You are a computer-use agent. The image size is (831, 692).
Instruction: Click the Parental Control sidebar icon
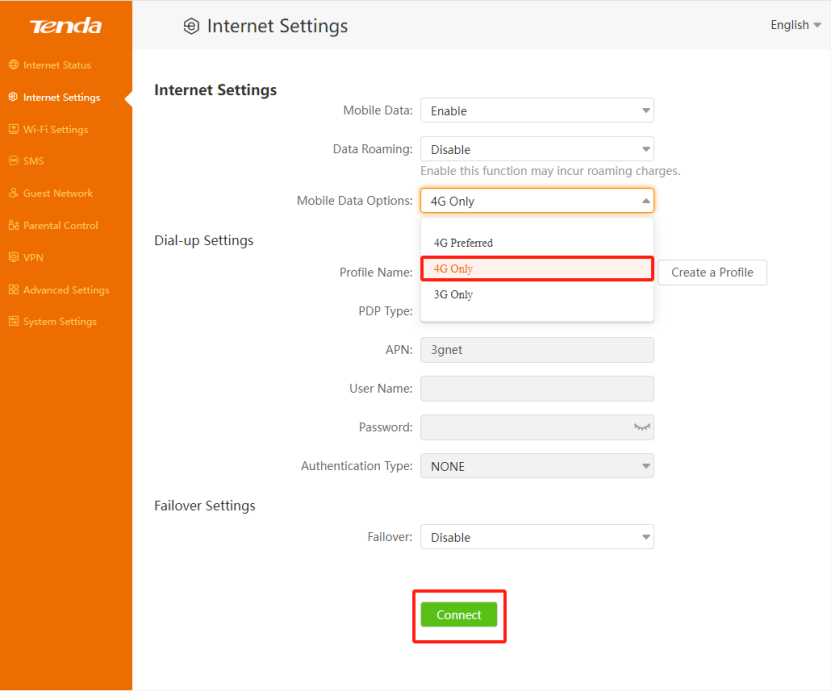tap(14, 225)
